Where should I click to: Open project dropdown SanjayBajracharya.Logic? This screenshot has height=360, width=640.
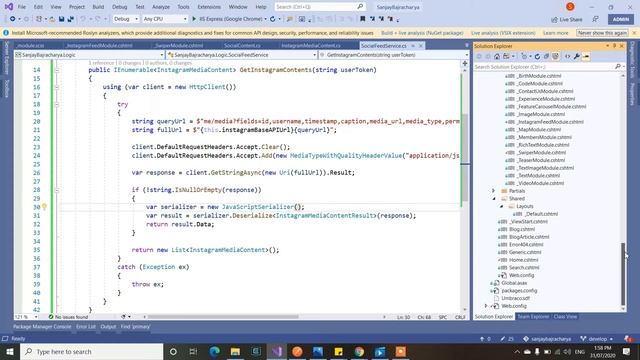[89, 55]
